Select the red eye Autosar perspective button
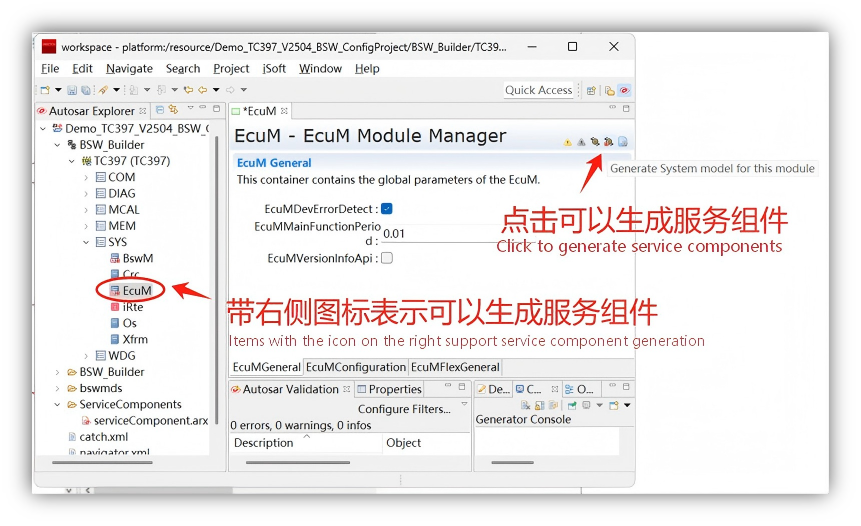This screenshot has width=861, height=526. pos(624,91)
